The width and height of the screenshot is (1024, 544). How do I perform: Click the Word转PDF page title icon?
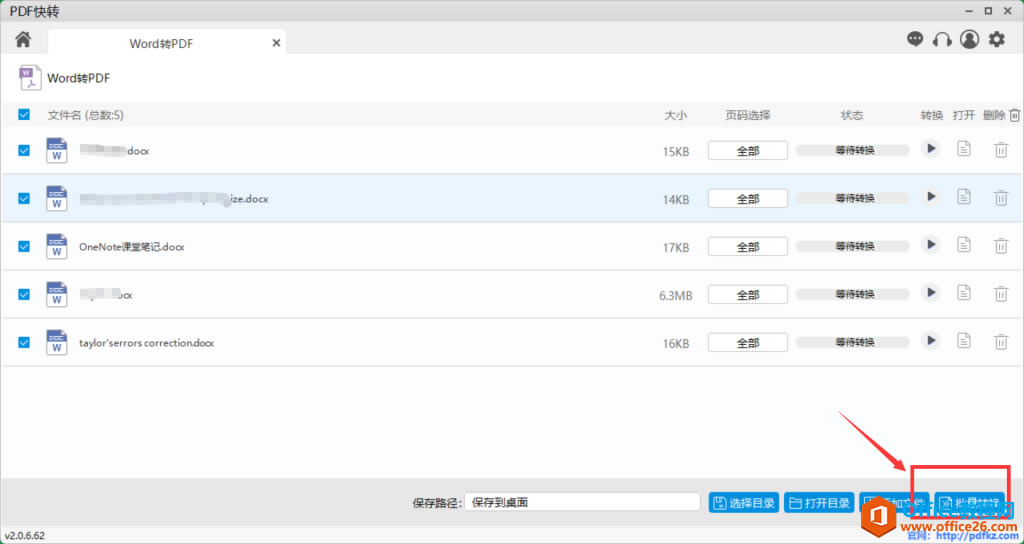coord(30,78)
